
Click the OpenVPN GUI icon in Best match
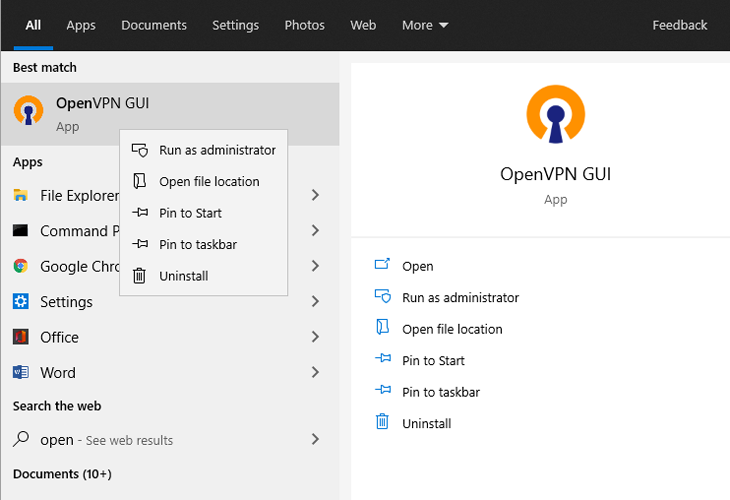click(x=28, y=111)
